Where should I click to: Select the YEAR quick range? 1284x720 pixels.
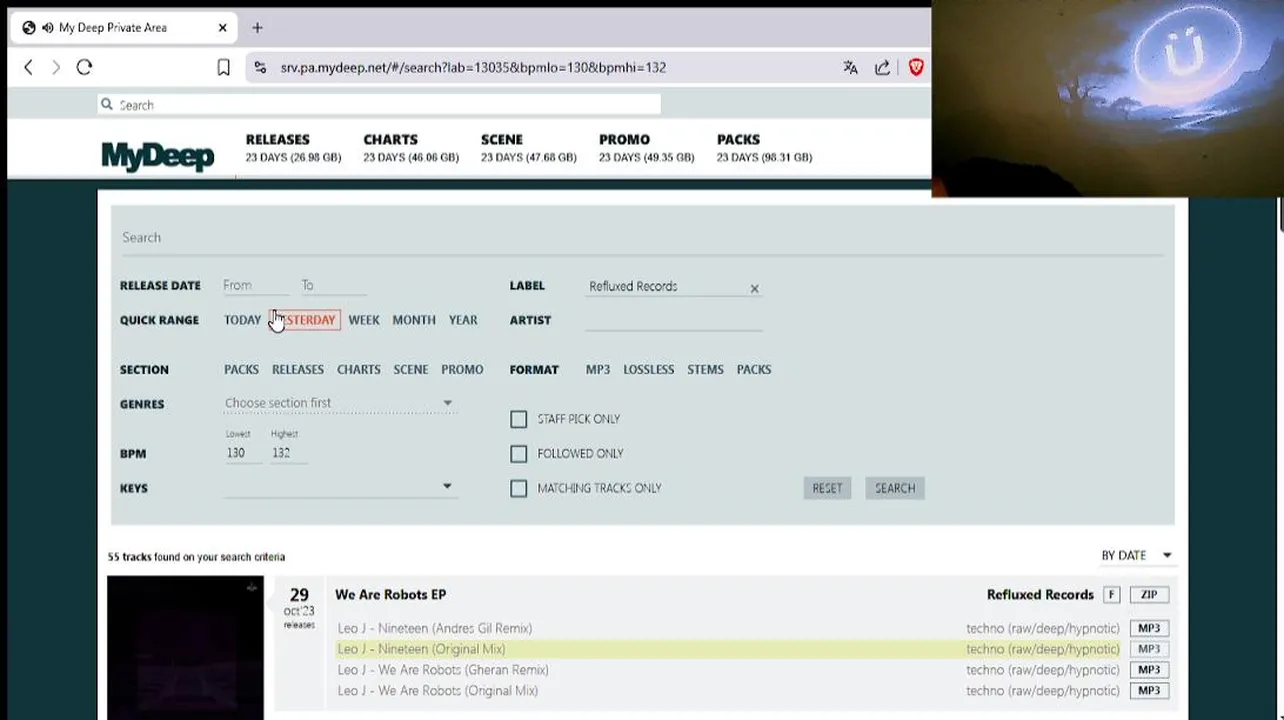click(x=463, y=320)
